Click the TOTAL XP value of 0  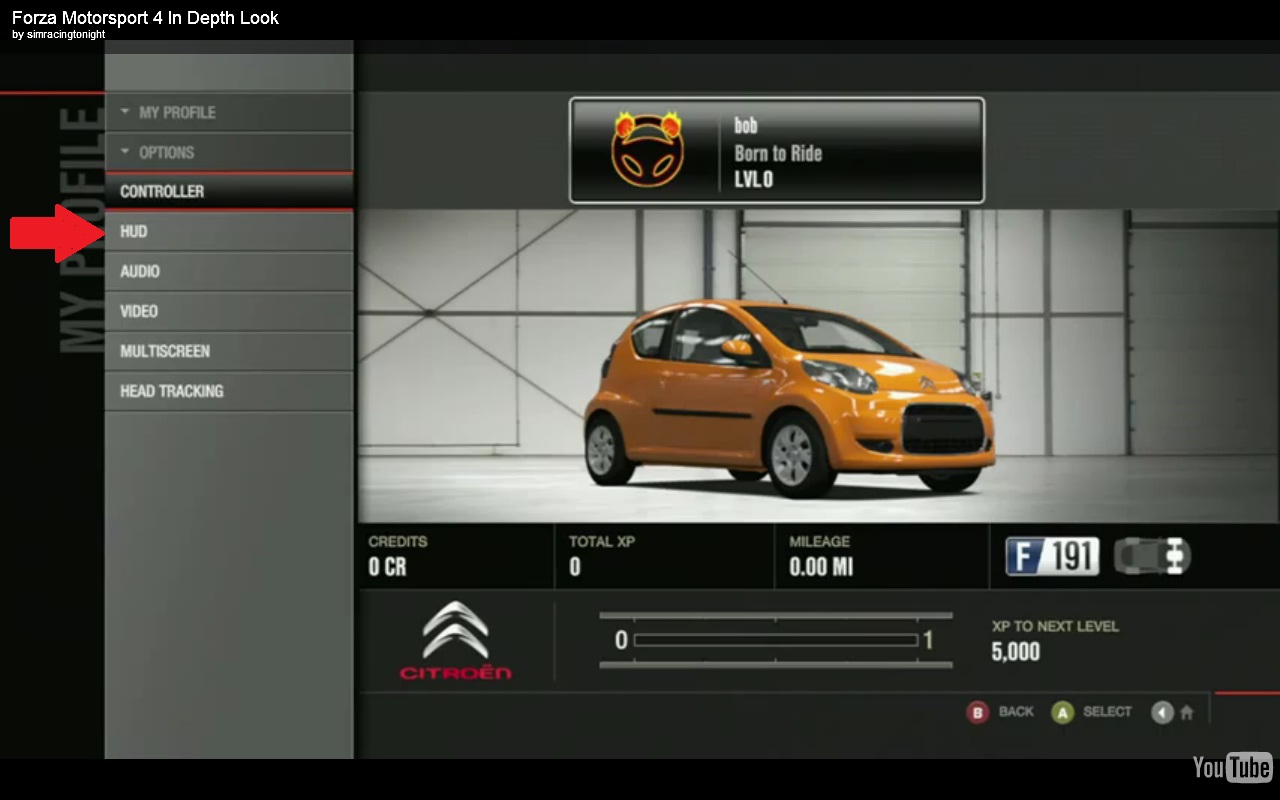(x=575, y=567)
